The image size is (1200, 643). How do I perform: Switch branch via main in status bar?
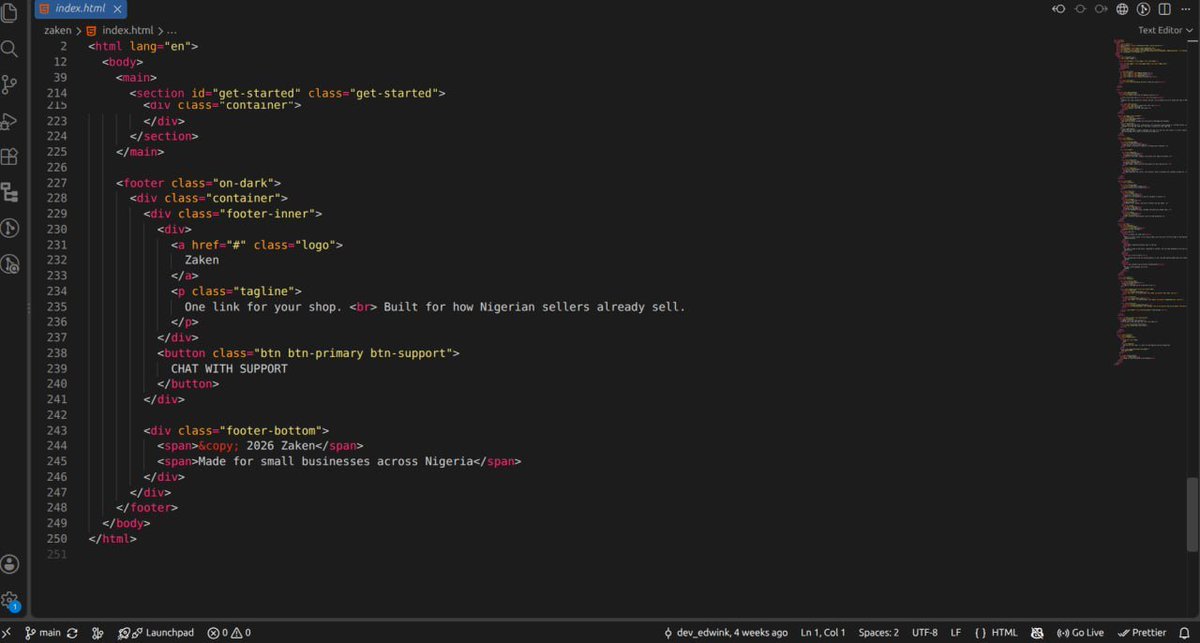coord(43,632)
